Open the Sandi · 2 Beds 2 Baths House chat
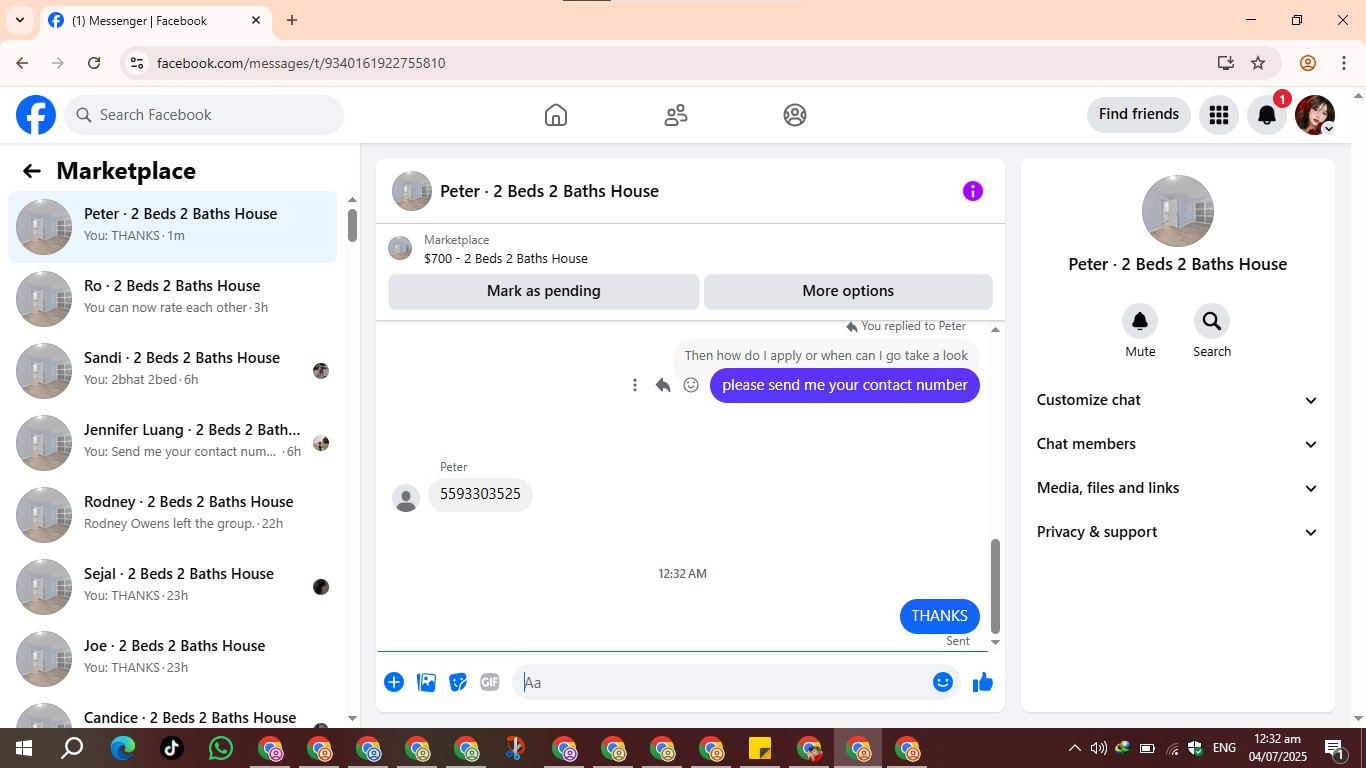This screenshot has height=768, width=1366. [173, 369]
